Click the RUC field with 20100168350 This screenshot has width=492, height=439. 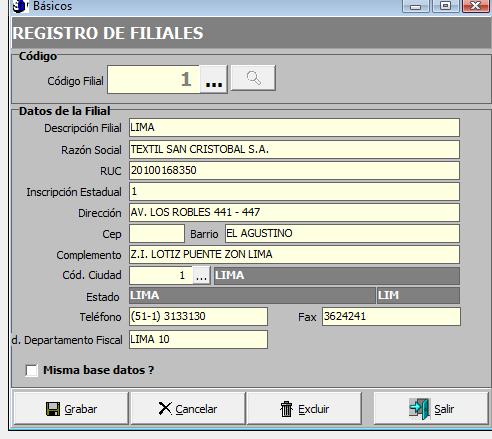pyautogui.click(x=294, y=170)
